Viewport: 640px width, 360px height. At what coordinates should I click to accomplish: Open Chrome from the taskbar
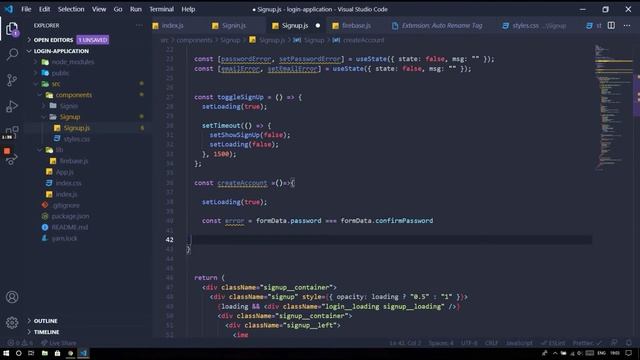click(70, 353)
